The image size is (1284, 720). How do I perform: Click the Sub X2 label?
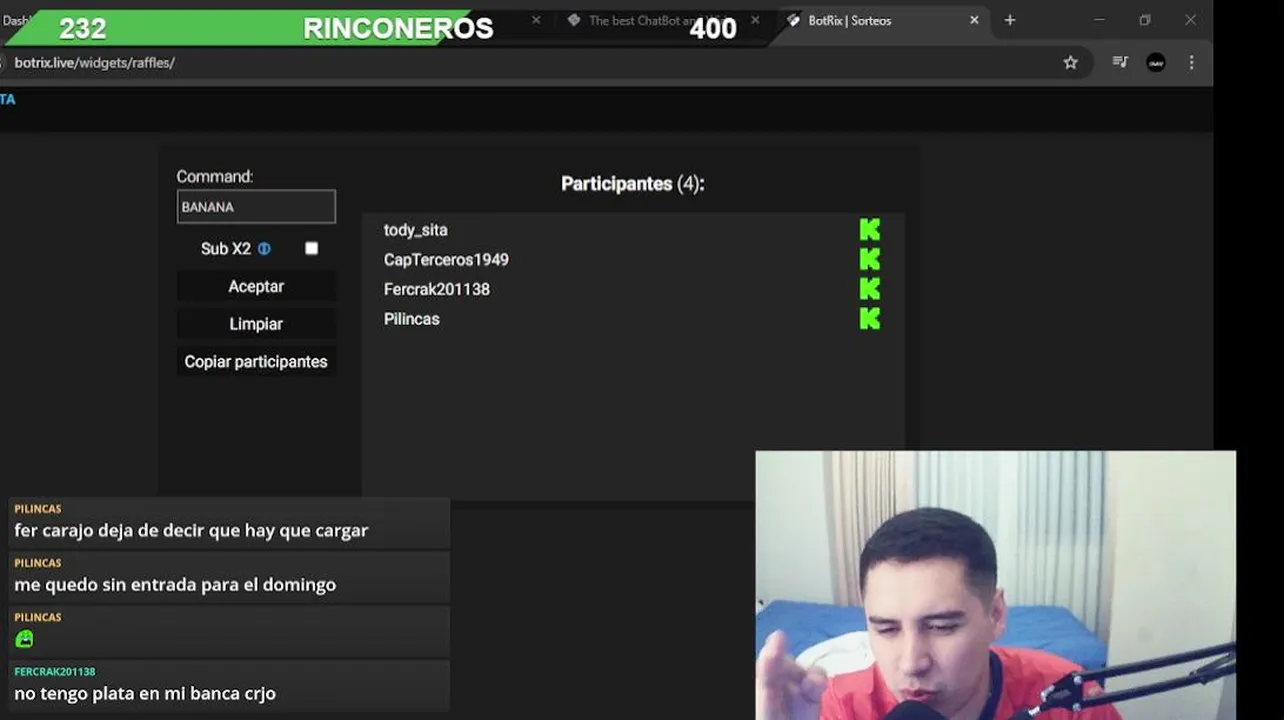pyautogui.click(x=226, y=249)
